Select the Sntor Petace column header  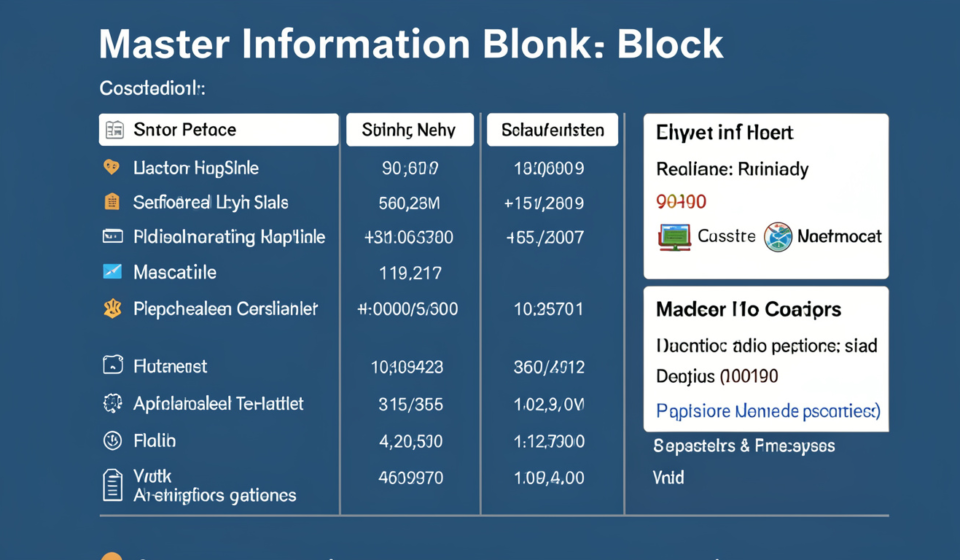coord(219,130)
